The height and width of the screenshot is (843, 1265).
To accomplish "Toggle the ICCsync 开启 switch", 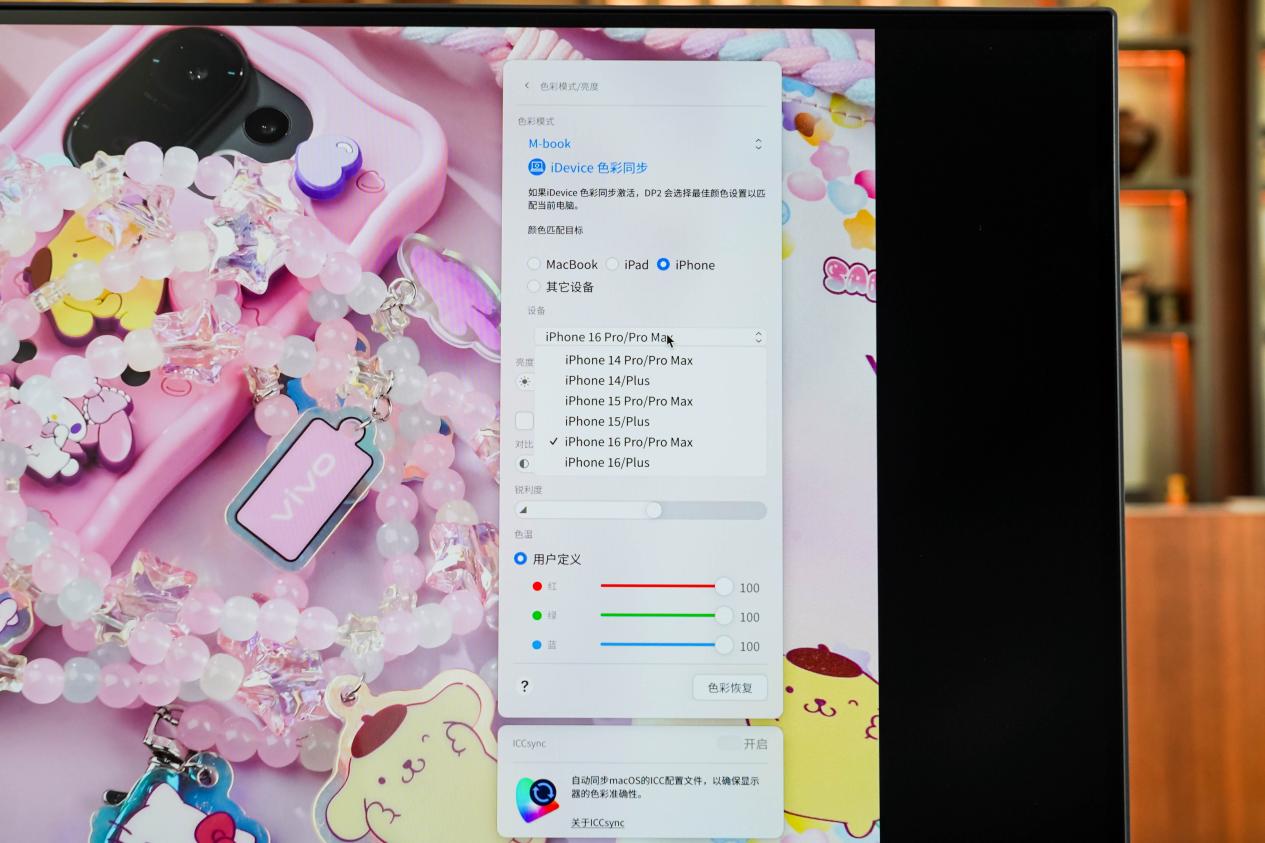I will 729,744.
